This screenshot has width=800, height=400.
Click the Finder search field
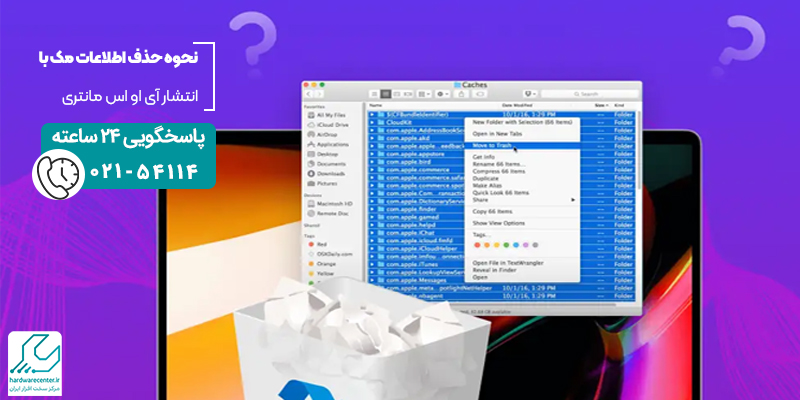tap(590, 92)
